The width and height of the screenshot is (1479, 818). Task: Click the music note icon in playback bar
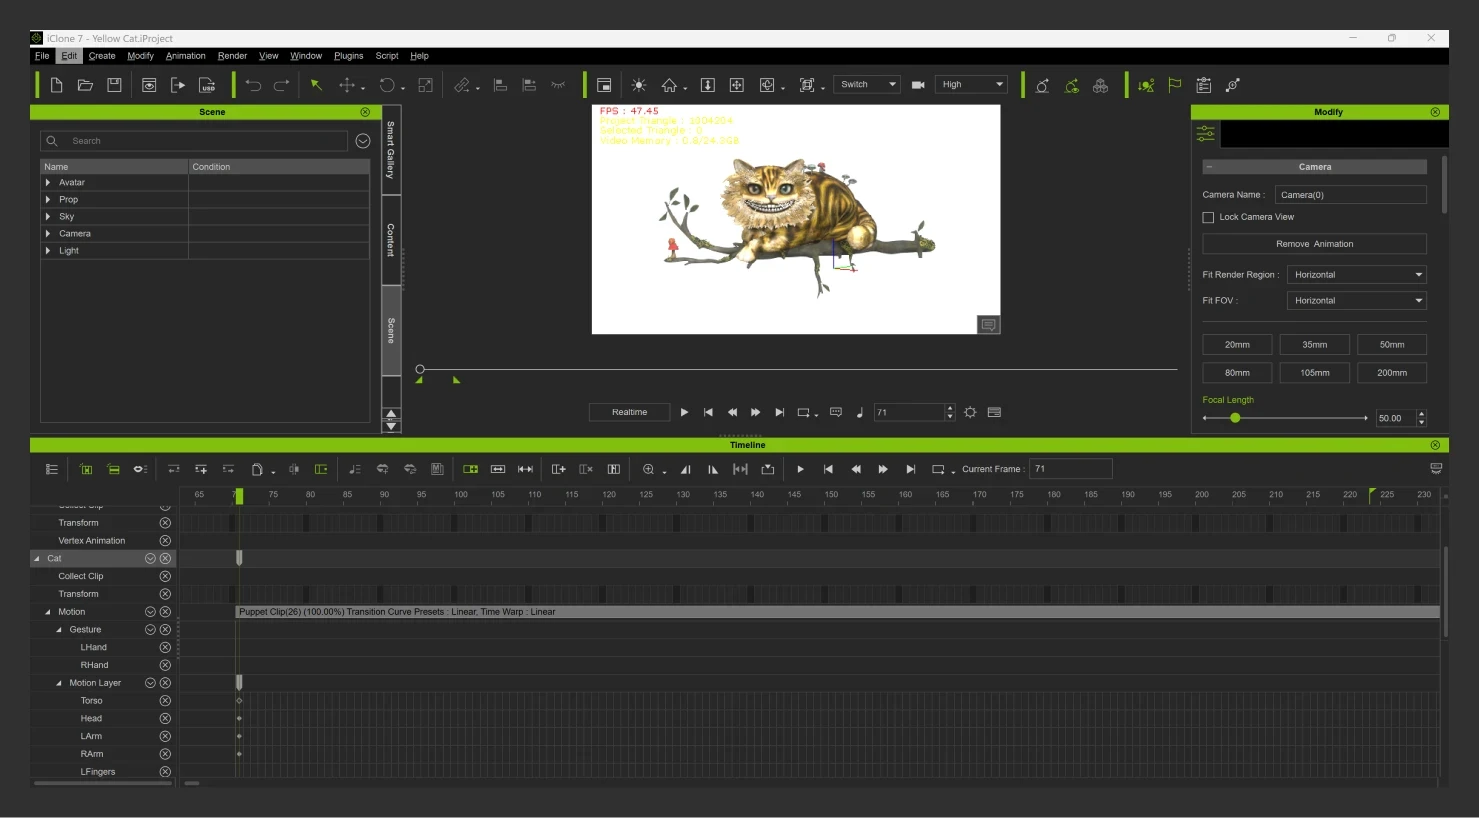[860, 412]
